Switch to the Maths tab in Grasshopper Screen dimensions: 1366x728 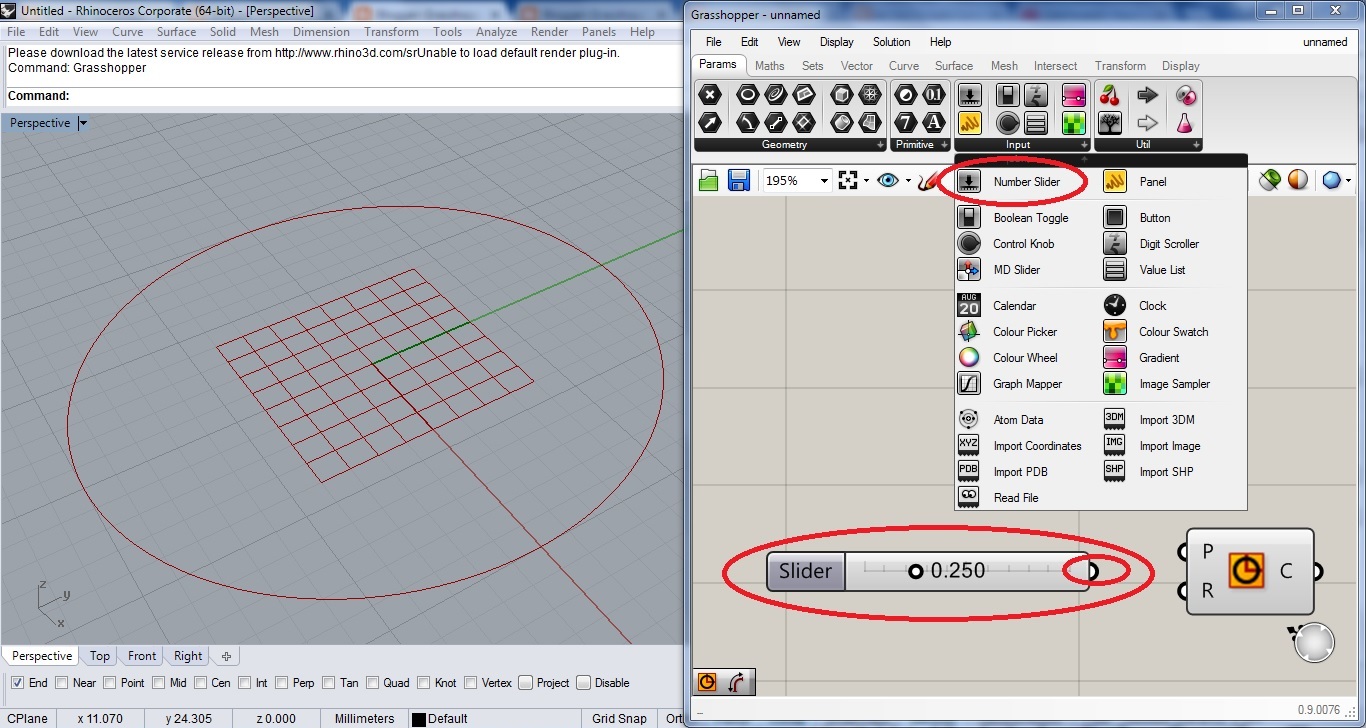click(769, 65)
